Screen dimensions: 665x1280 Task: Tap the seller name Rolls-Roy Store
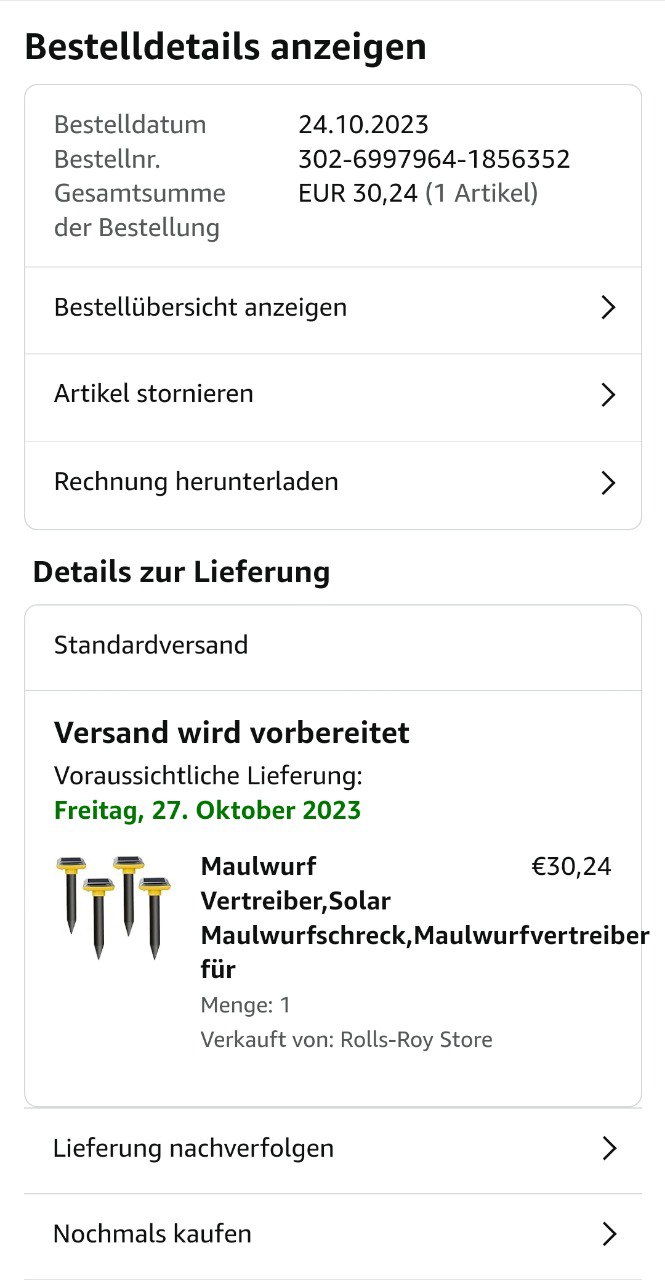(x=416, y=1040)
